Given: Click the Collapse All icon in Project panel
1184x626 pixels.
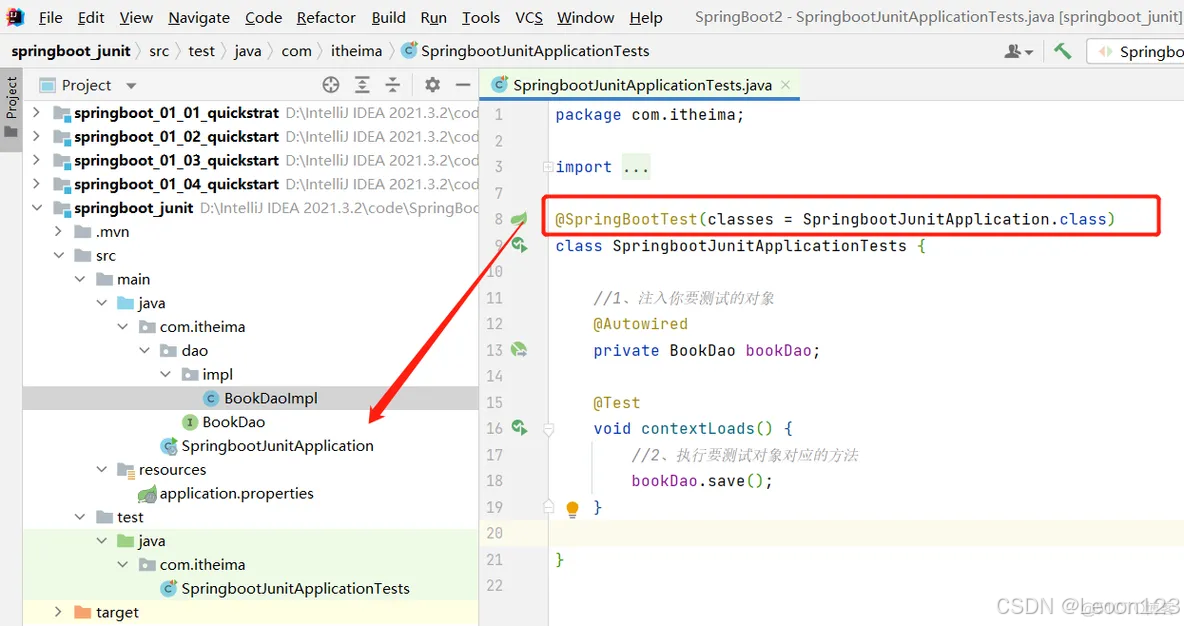Looking at the screenshot, I should click(393, 85).
